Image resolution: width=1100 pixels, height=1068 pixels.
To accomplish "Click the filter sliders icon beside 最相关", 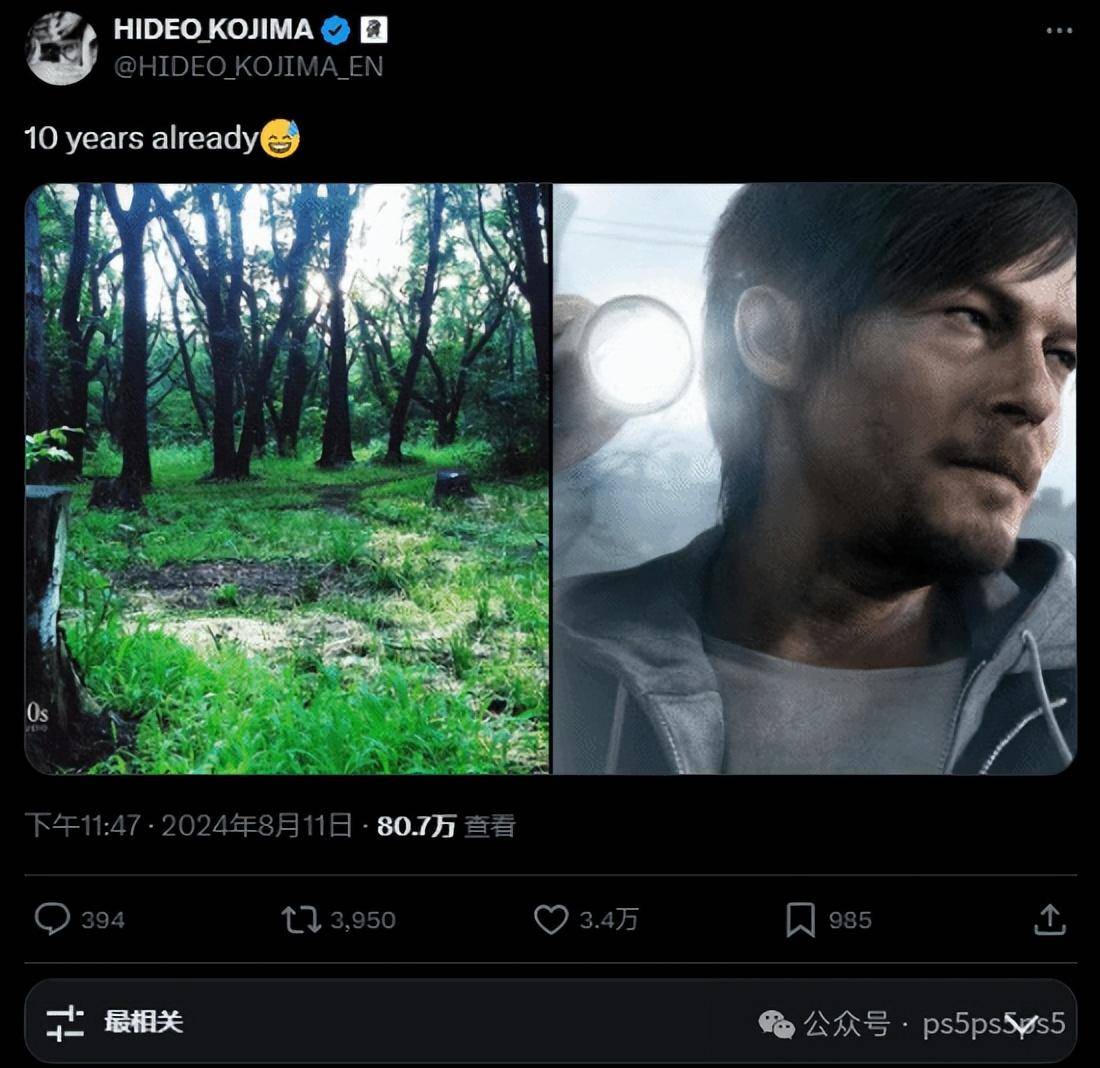I will [65, 1022].
